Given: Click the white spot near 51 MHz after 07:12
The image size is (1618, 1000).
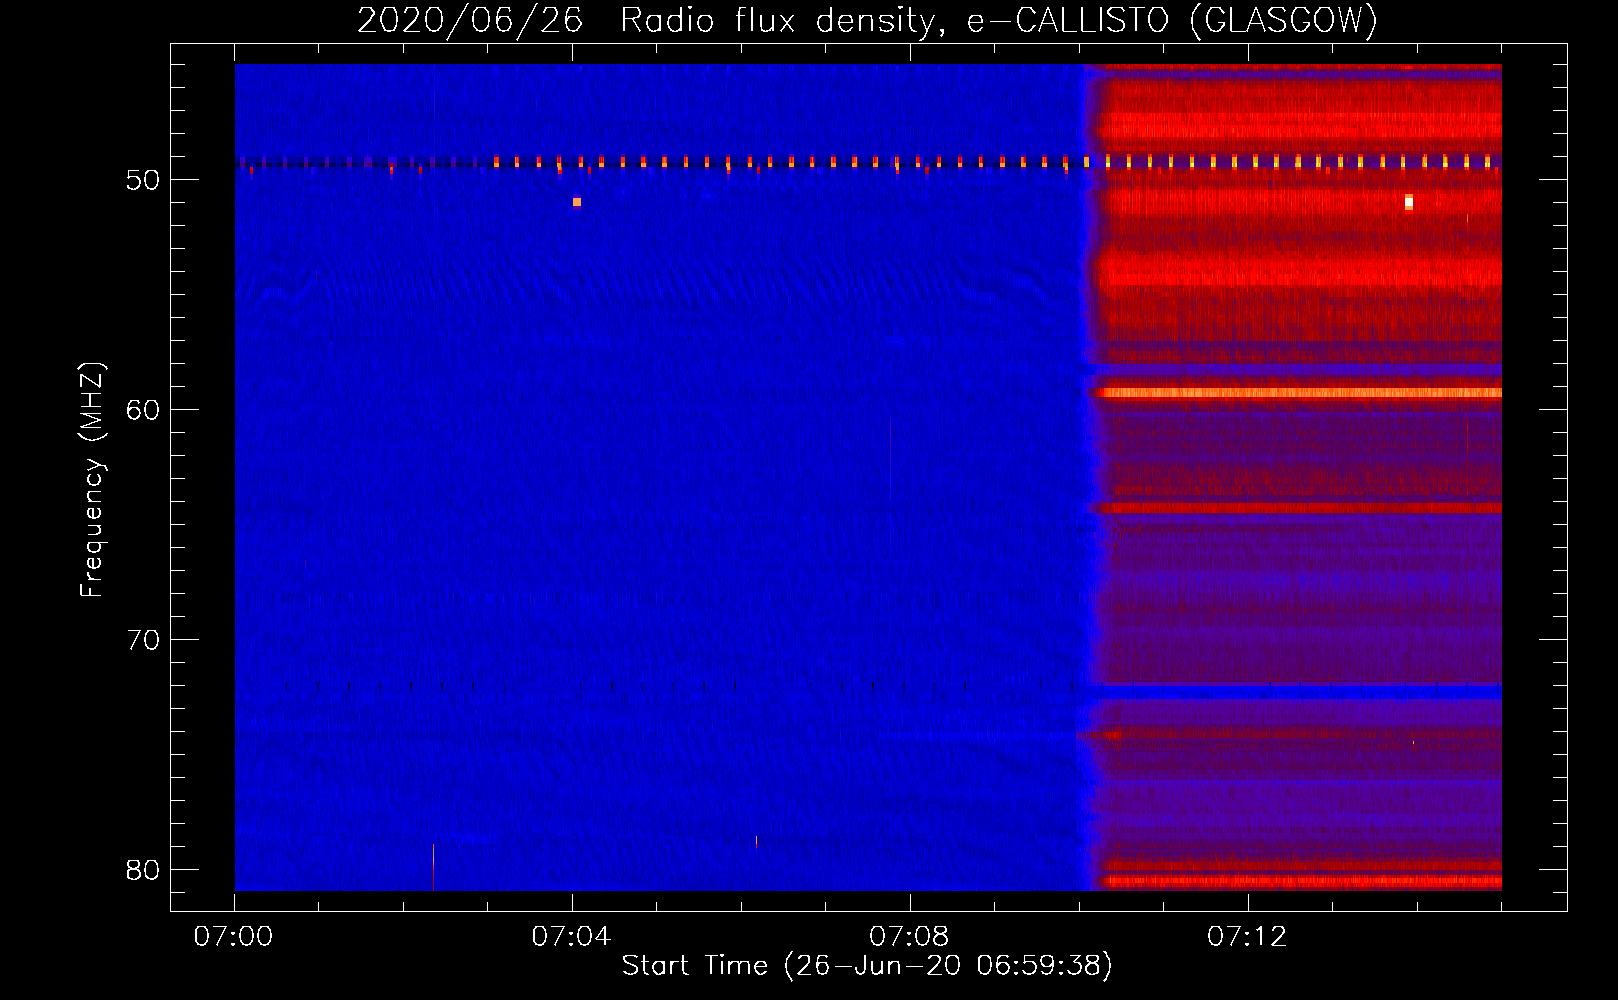Looking at the screenshot, I should click(x=1409, y=202).
